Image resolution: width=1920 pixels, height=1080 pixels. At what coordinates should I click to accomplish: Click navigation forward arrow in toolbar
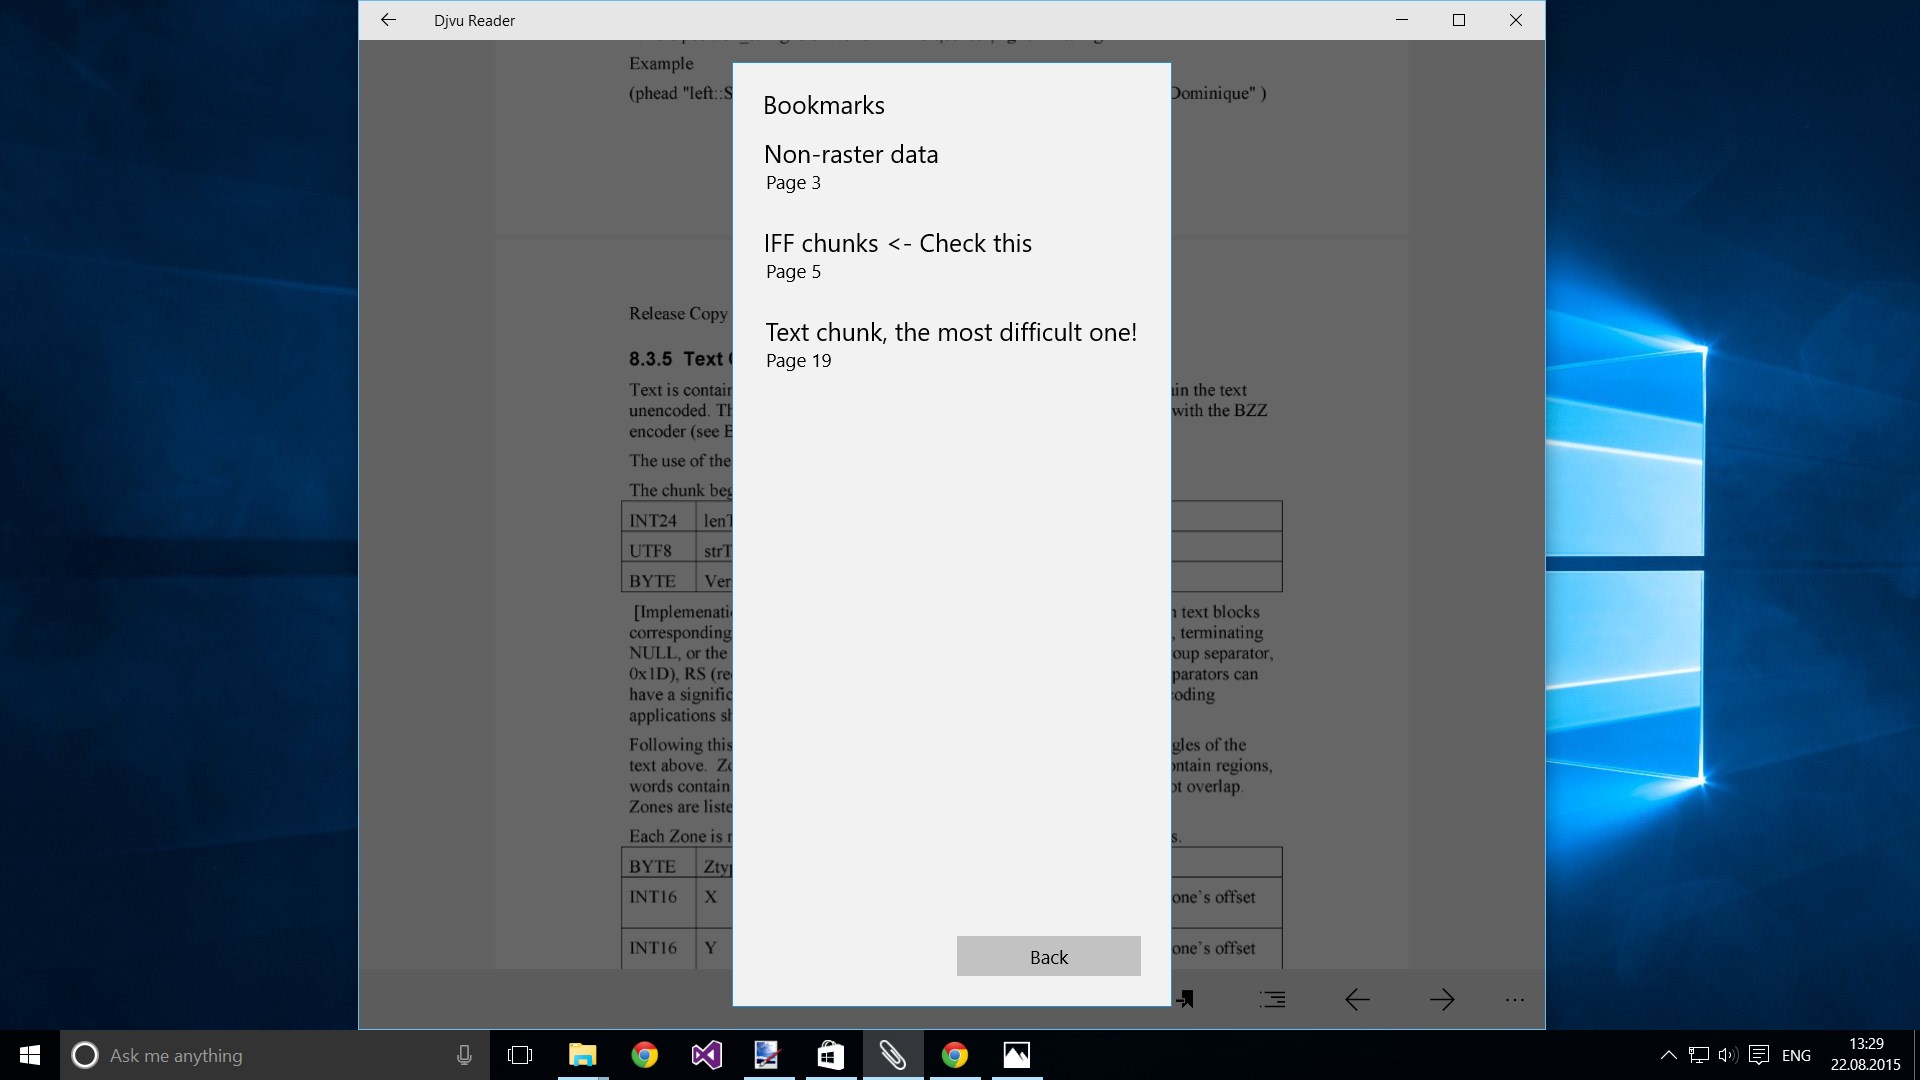pyautogui.click(x=1440, y=998)
